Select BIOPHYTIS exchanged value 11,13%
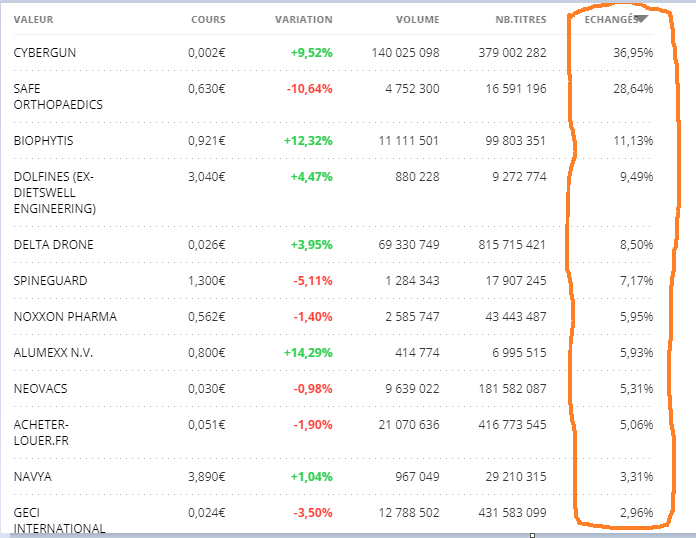 click(x=633, y=141)
